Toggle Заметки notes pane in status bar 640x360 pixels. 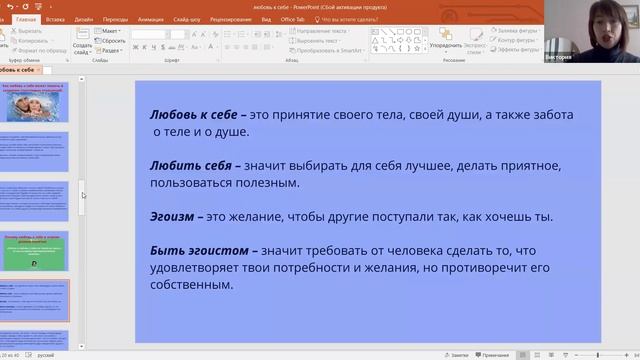tap(456, 355)
